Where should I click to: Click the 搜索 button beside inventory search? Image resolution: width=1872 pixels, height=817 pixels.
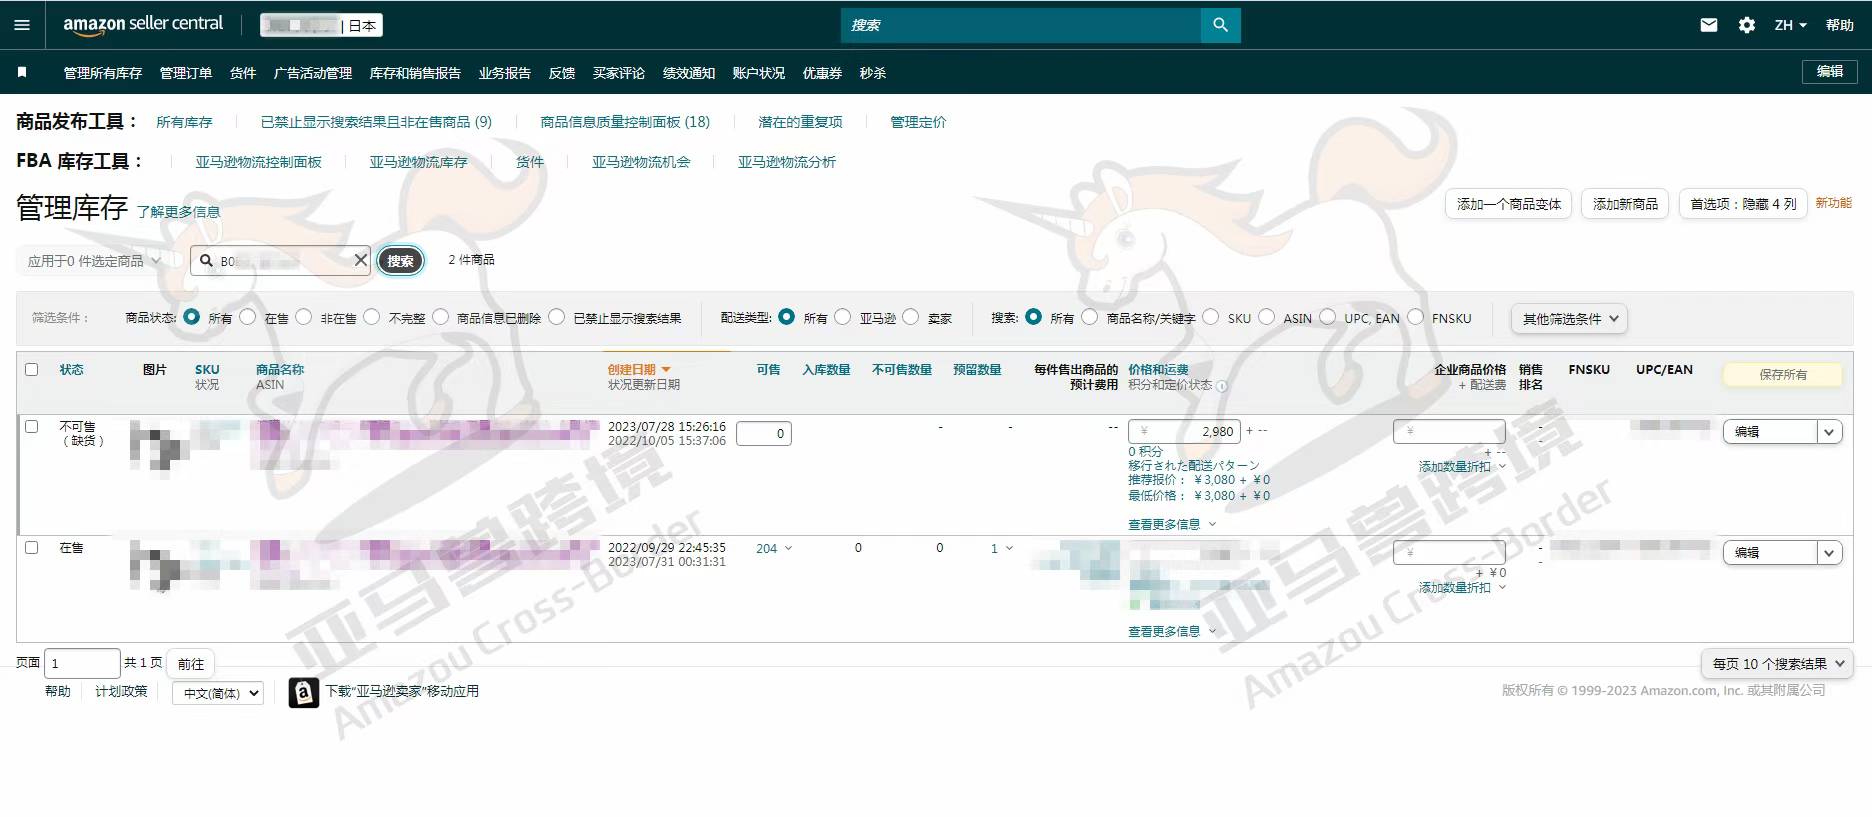point(400,261)
